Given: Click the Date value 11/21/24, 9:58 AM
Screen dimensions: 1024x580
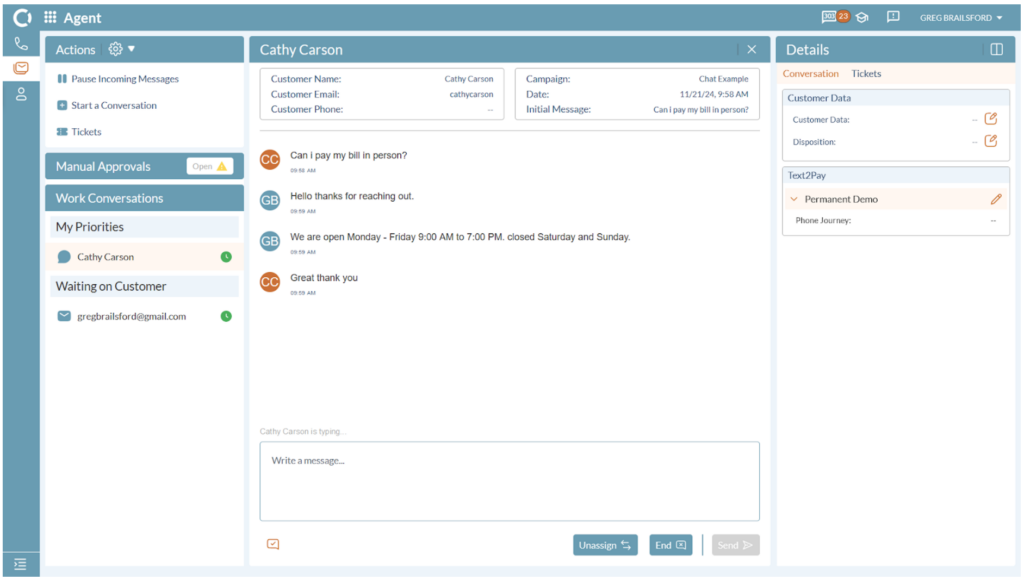Looking at the screenshot, I should 714,95.
